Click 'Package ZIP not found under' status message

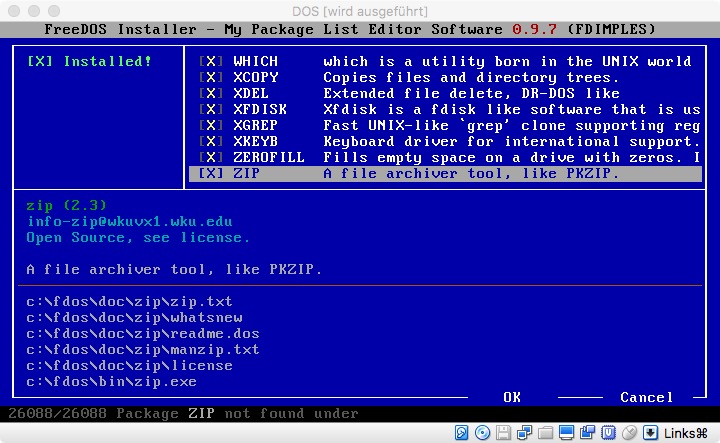237,414
